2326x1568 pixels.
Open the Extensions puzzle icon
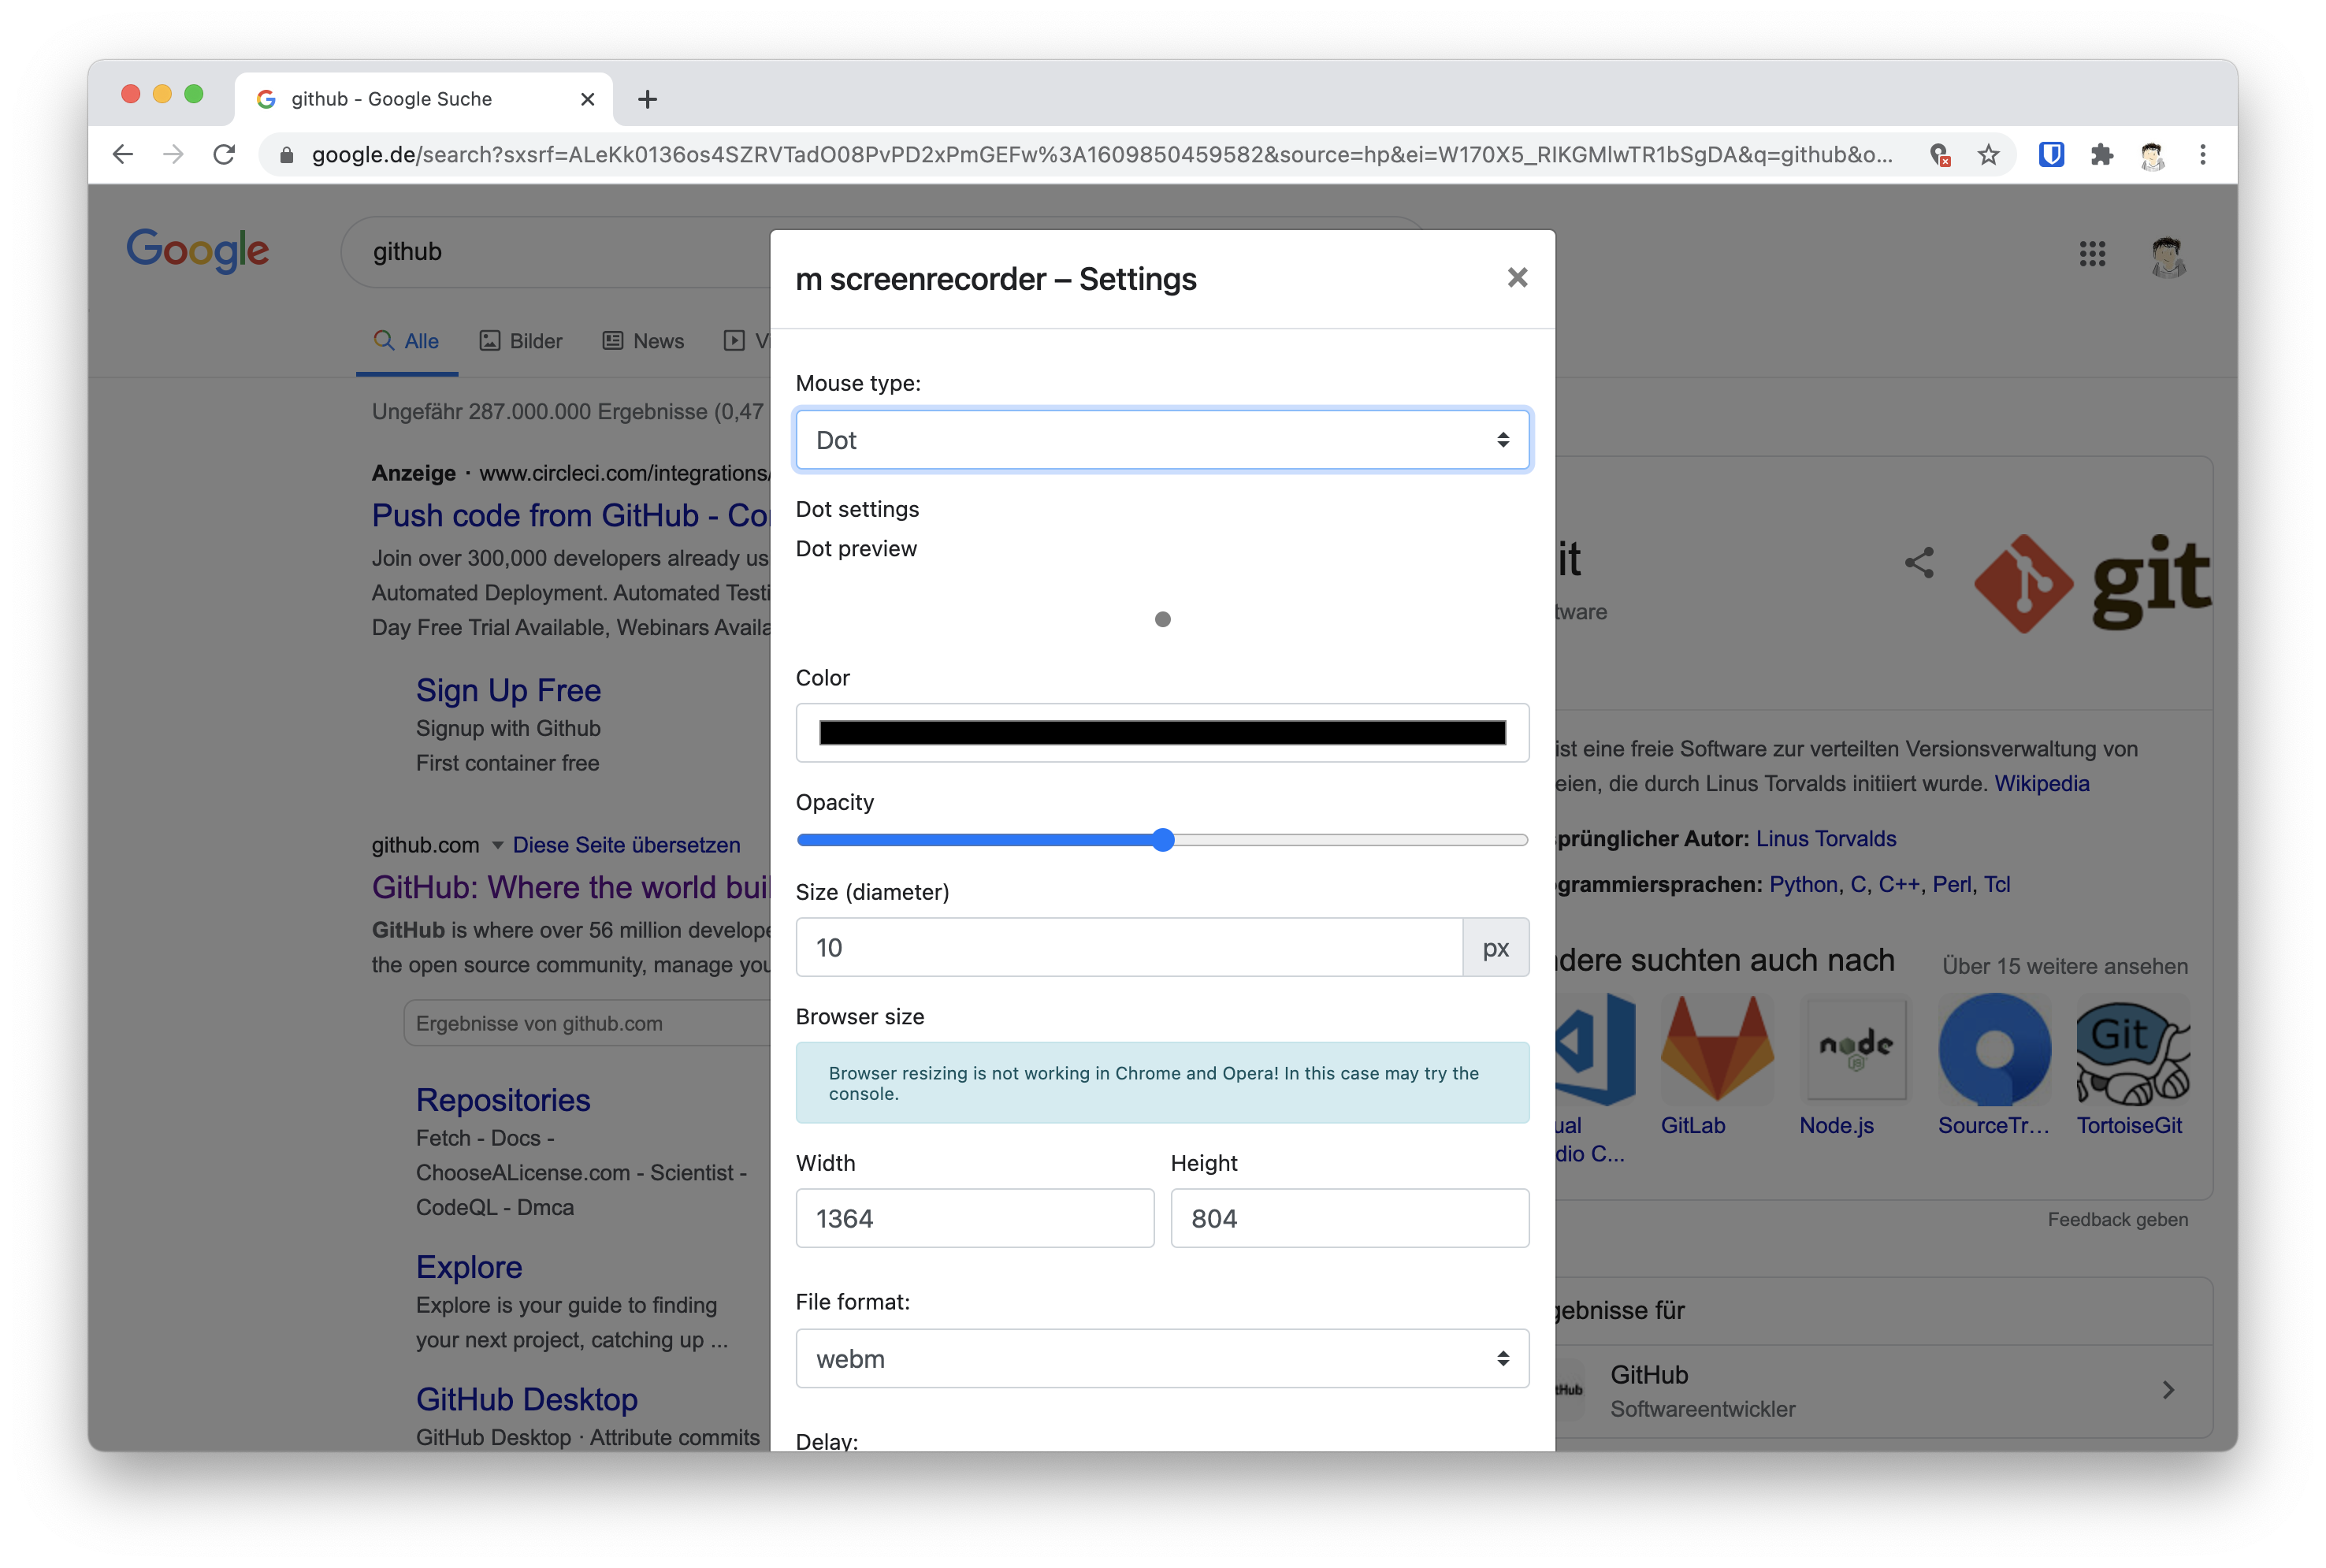click(x=2101, y=155)
